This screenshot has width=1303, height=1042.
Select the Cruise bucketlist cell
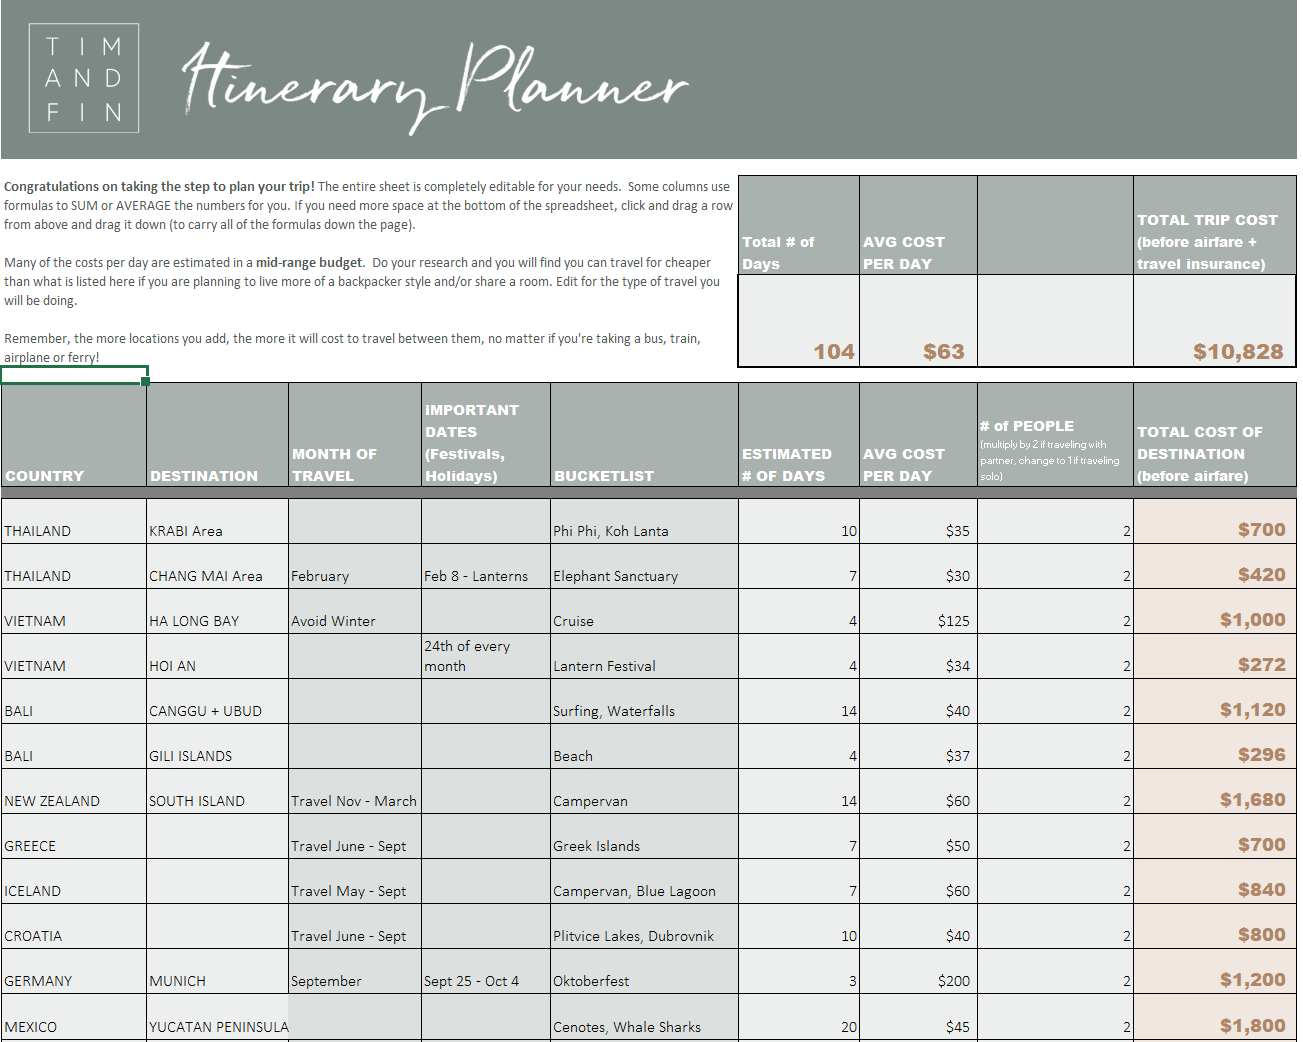click(x=644, y=611)
